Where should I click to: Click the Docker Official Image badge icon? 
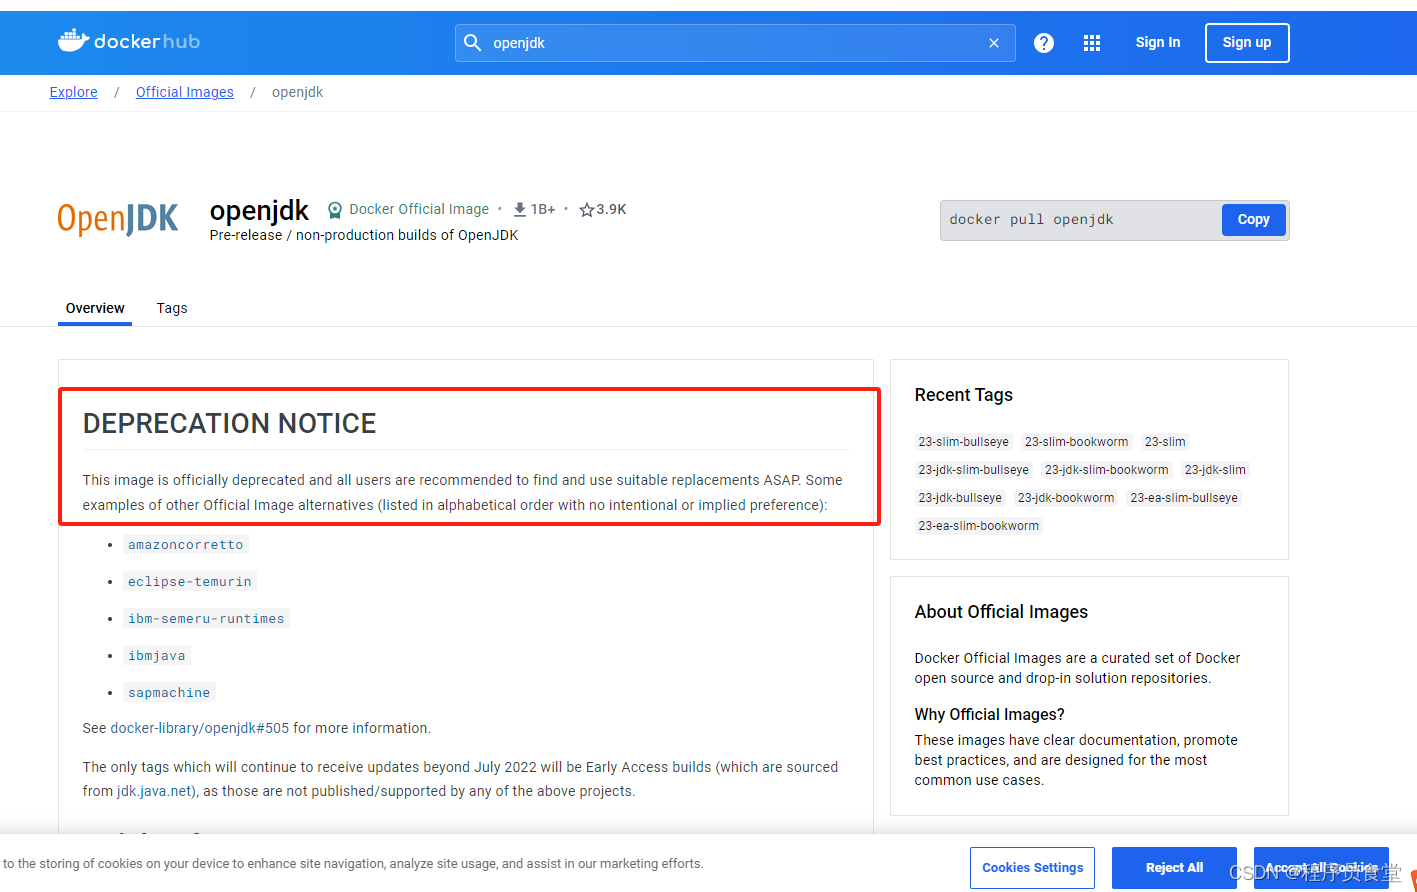(x=335, y=210)
